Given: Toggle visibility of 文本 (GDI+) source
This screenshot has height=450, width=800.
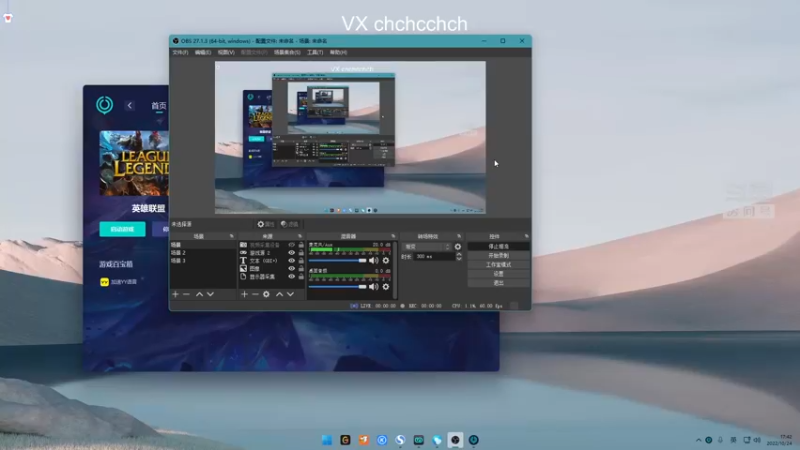Looking at the screenshot, I should (291, 261).
